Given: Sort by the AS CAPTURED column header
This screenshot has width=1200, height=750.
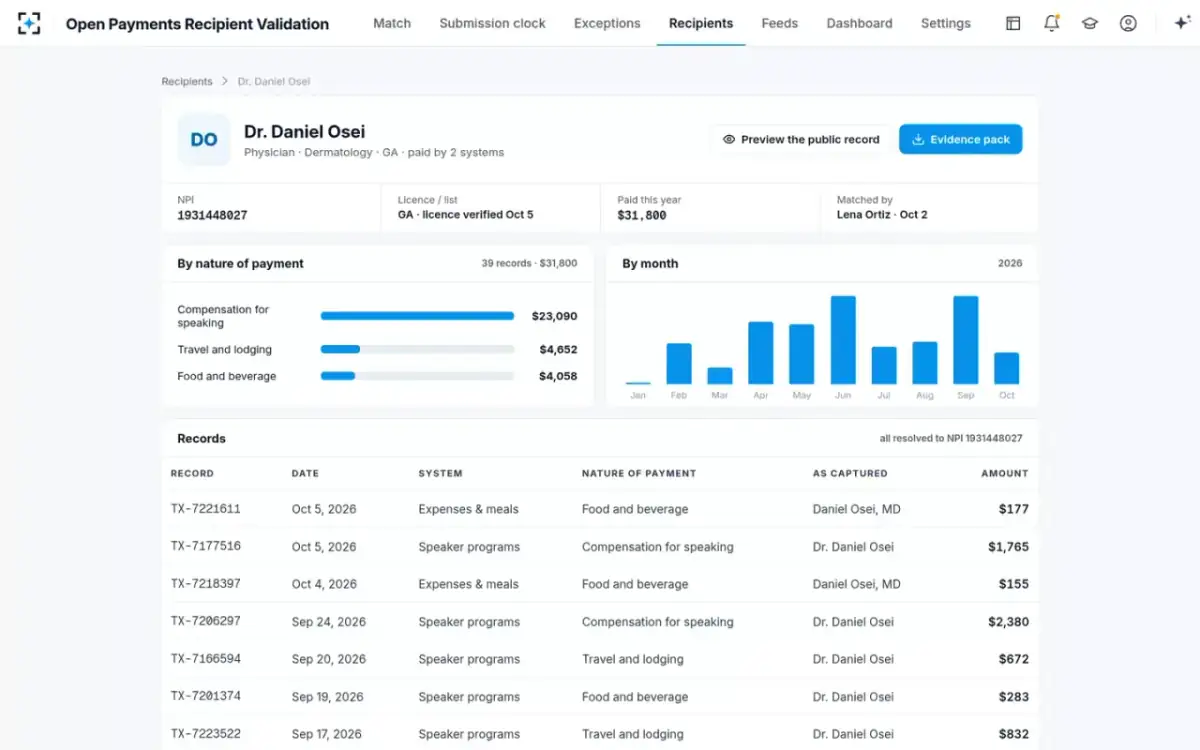Looking at the screenshot, I should (x=850, y=473).
